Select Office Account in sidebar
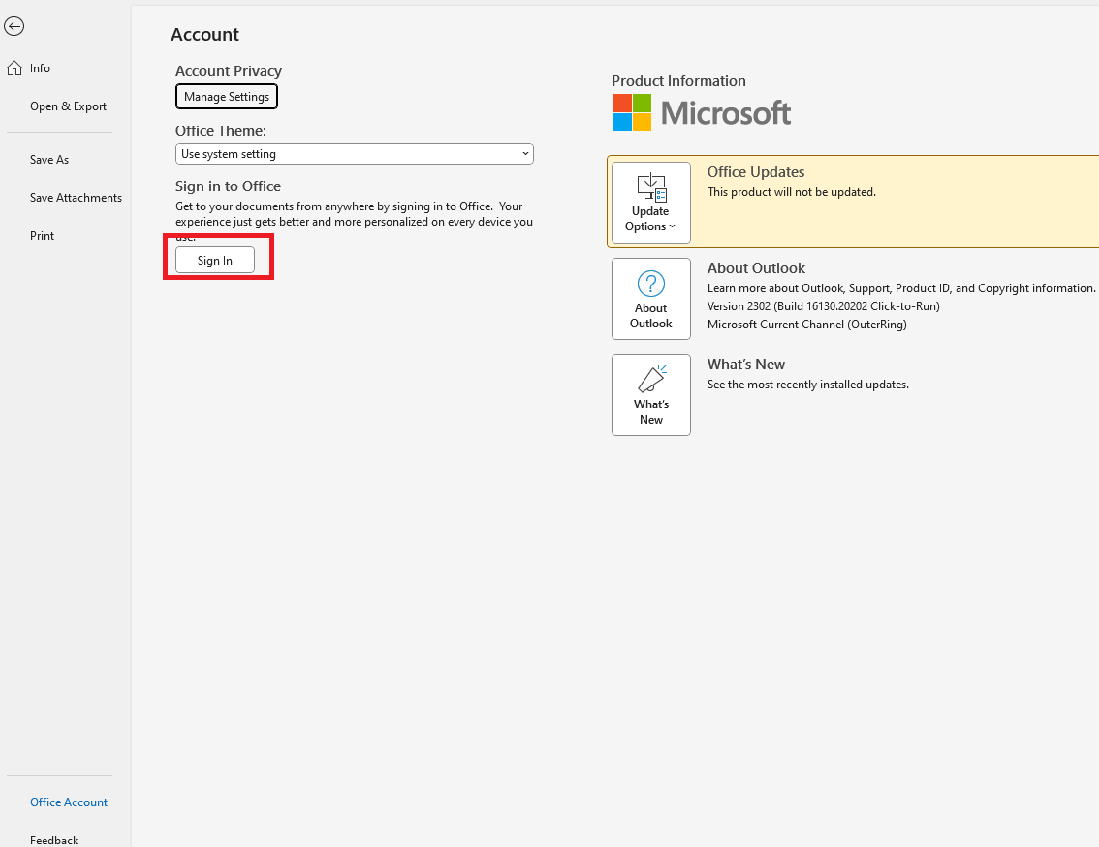This screenshot has height=847, width=1099. [68, 801]
